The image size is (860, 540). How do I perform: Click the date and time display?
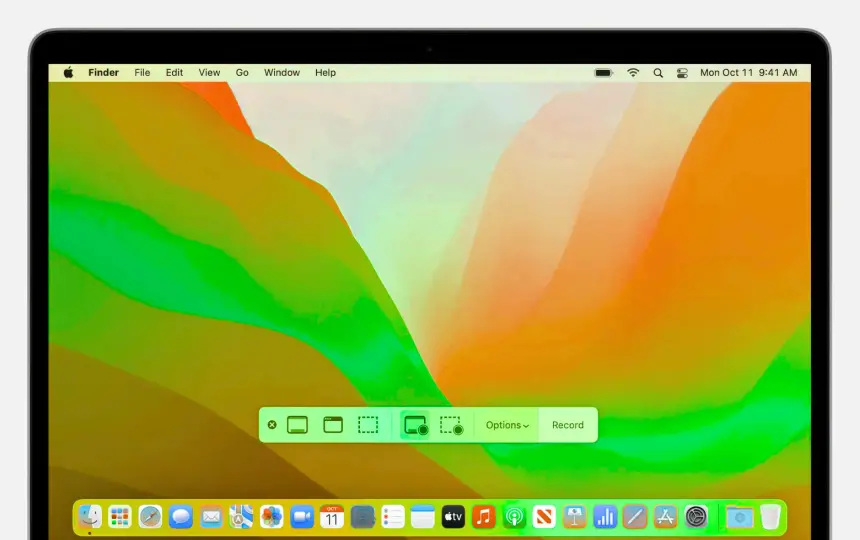coord(748,73)
